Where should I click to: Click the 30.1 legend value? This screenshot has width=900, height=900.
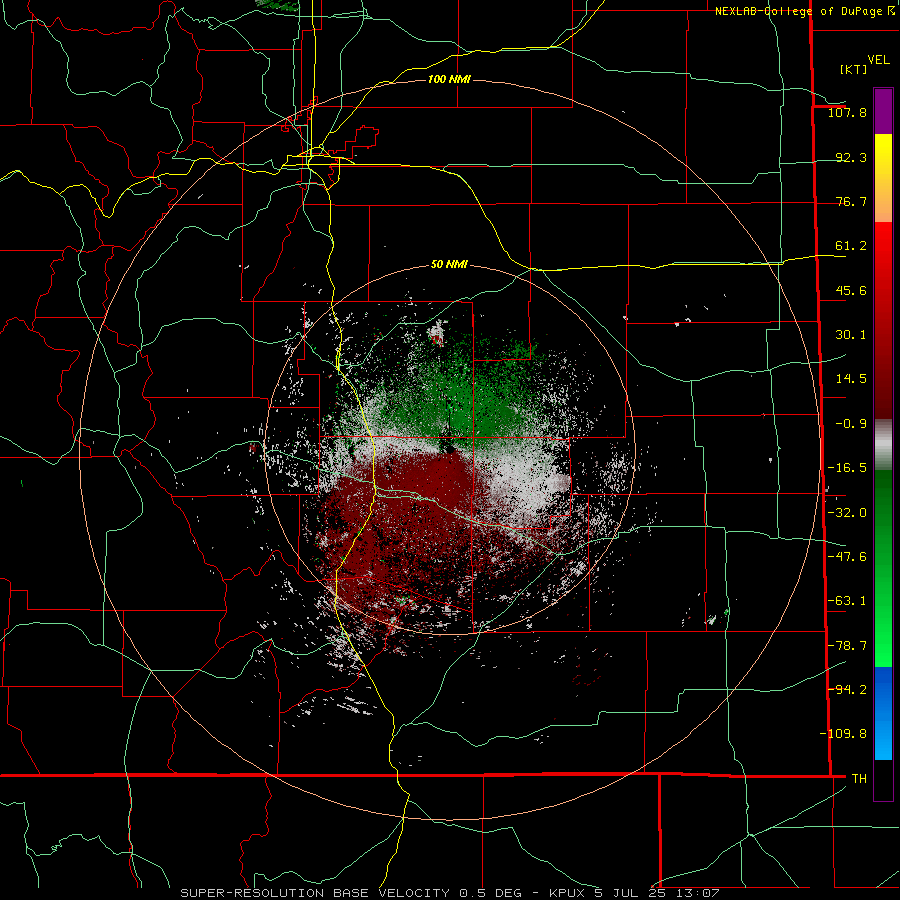[x=851, y=335]
